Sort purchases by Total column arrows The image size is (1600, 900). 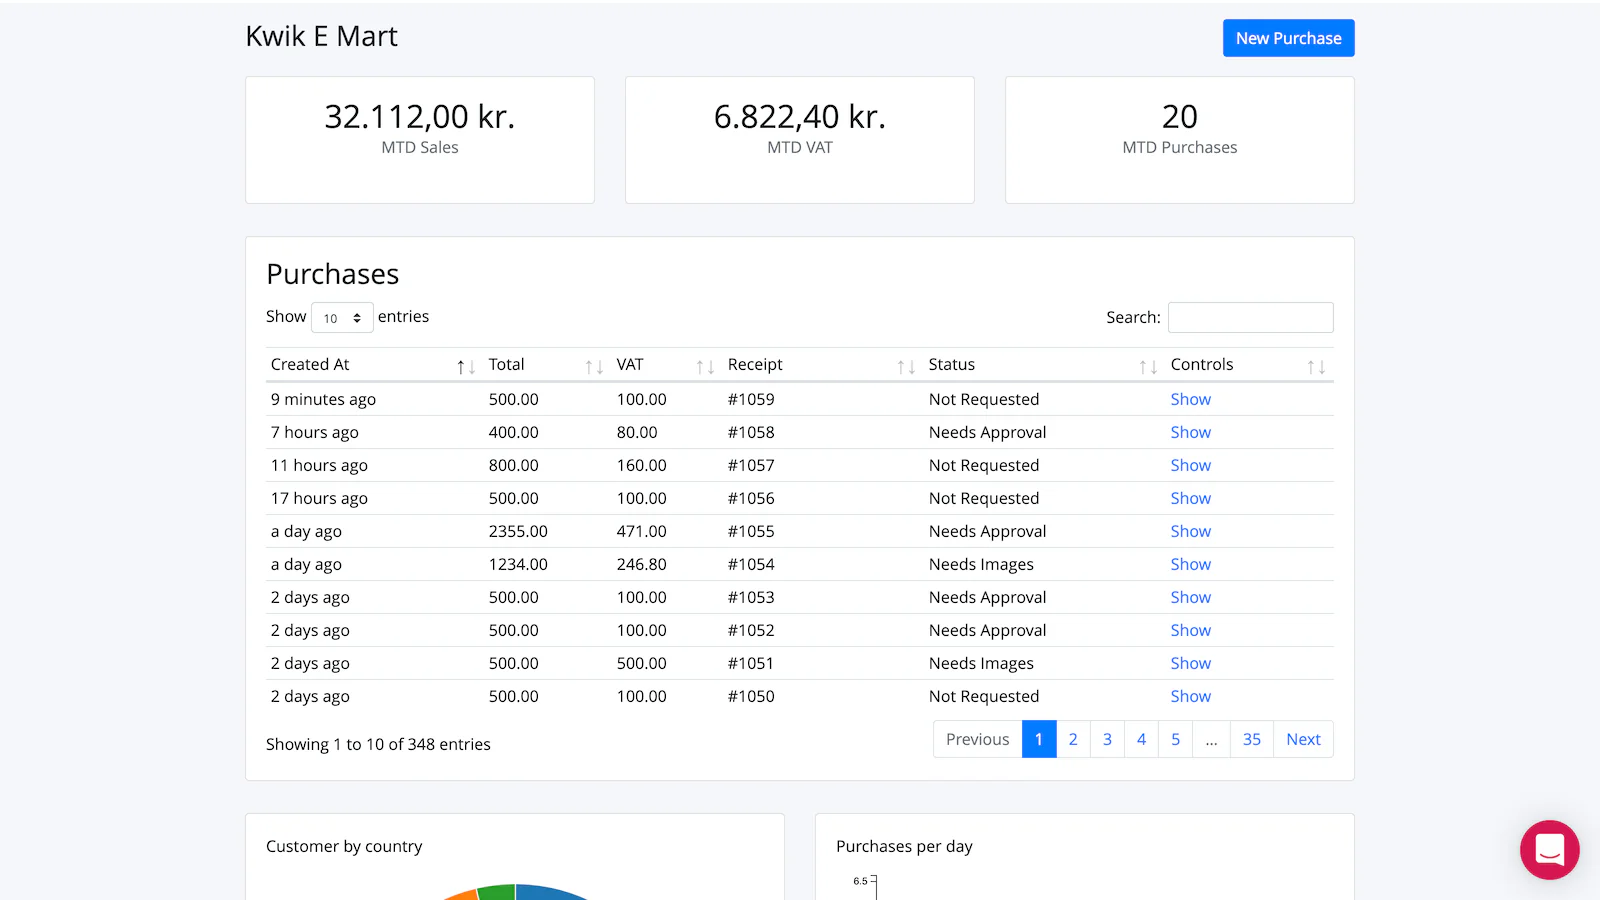click(x=594, y=367)
